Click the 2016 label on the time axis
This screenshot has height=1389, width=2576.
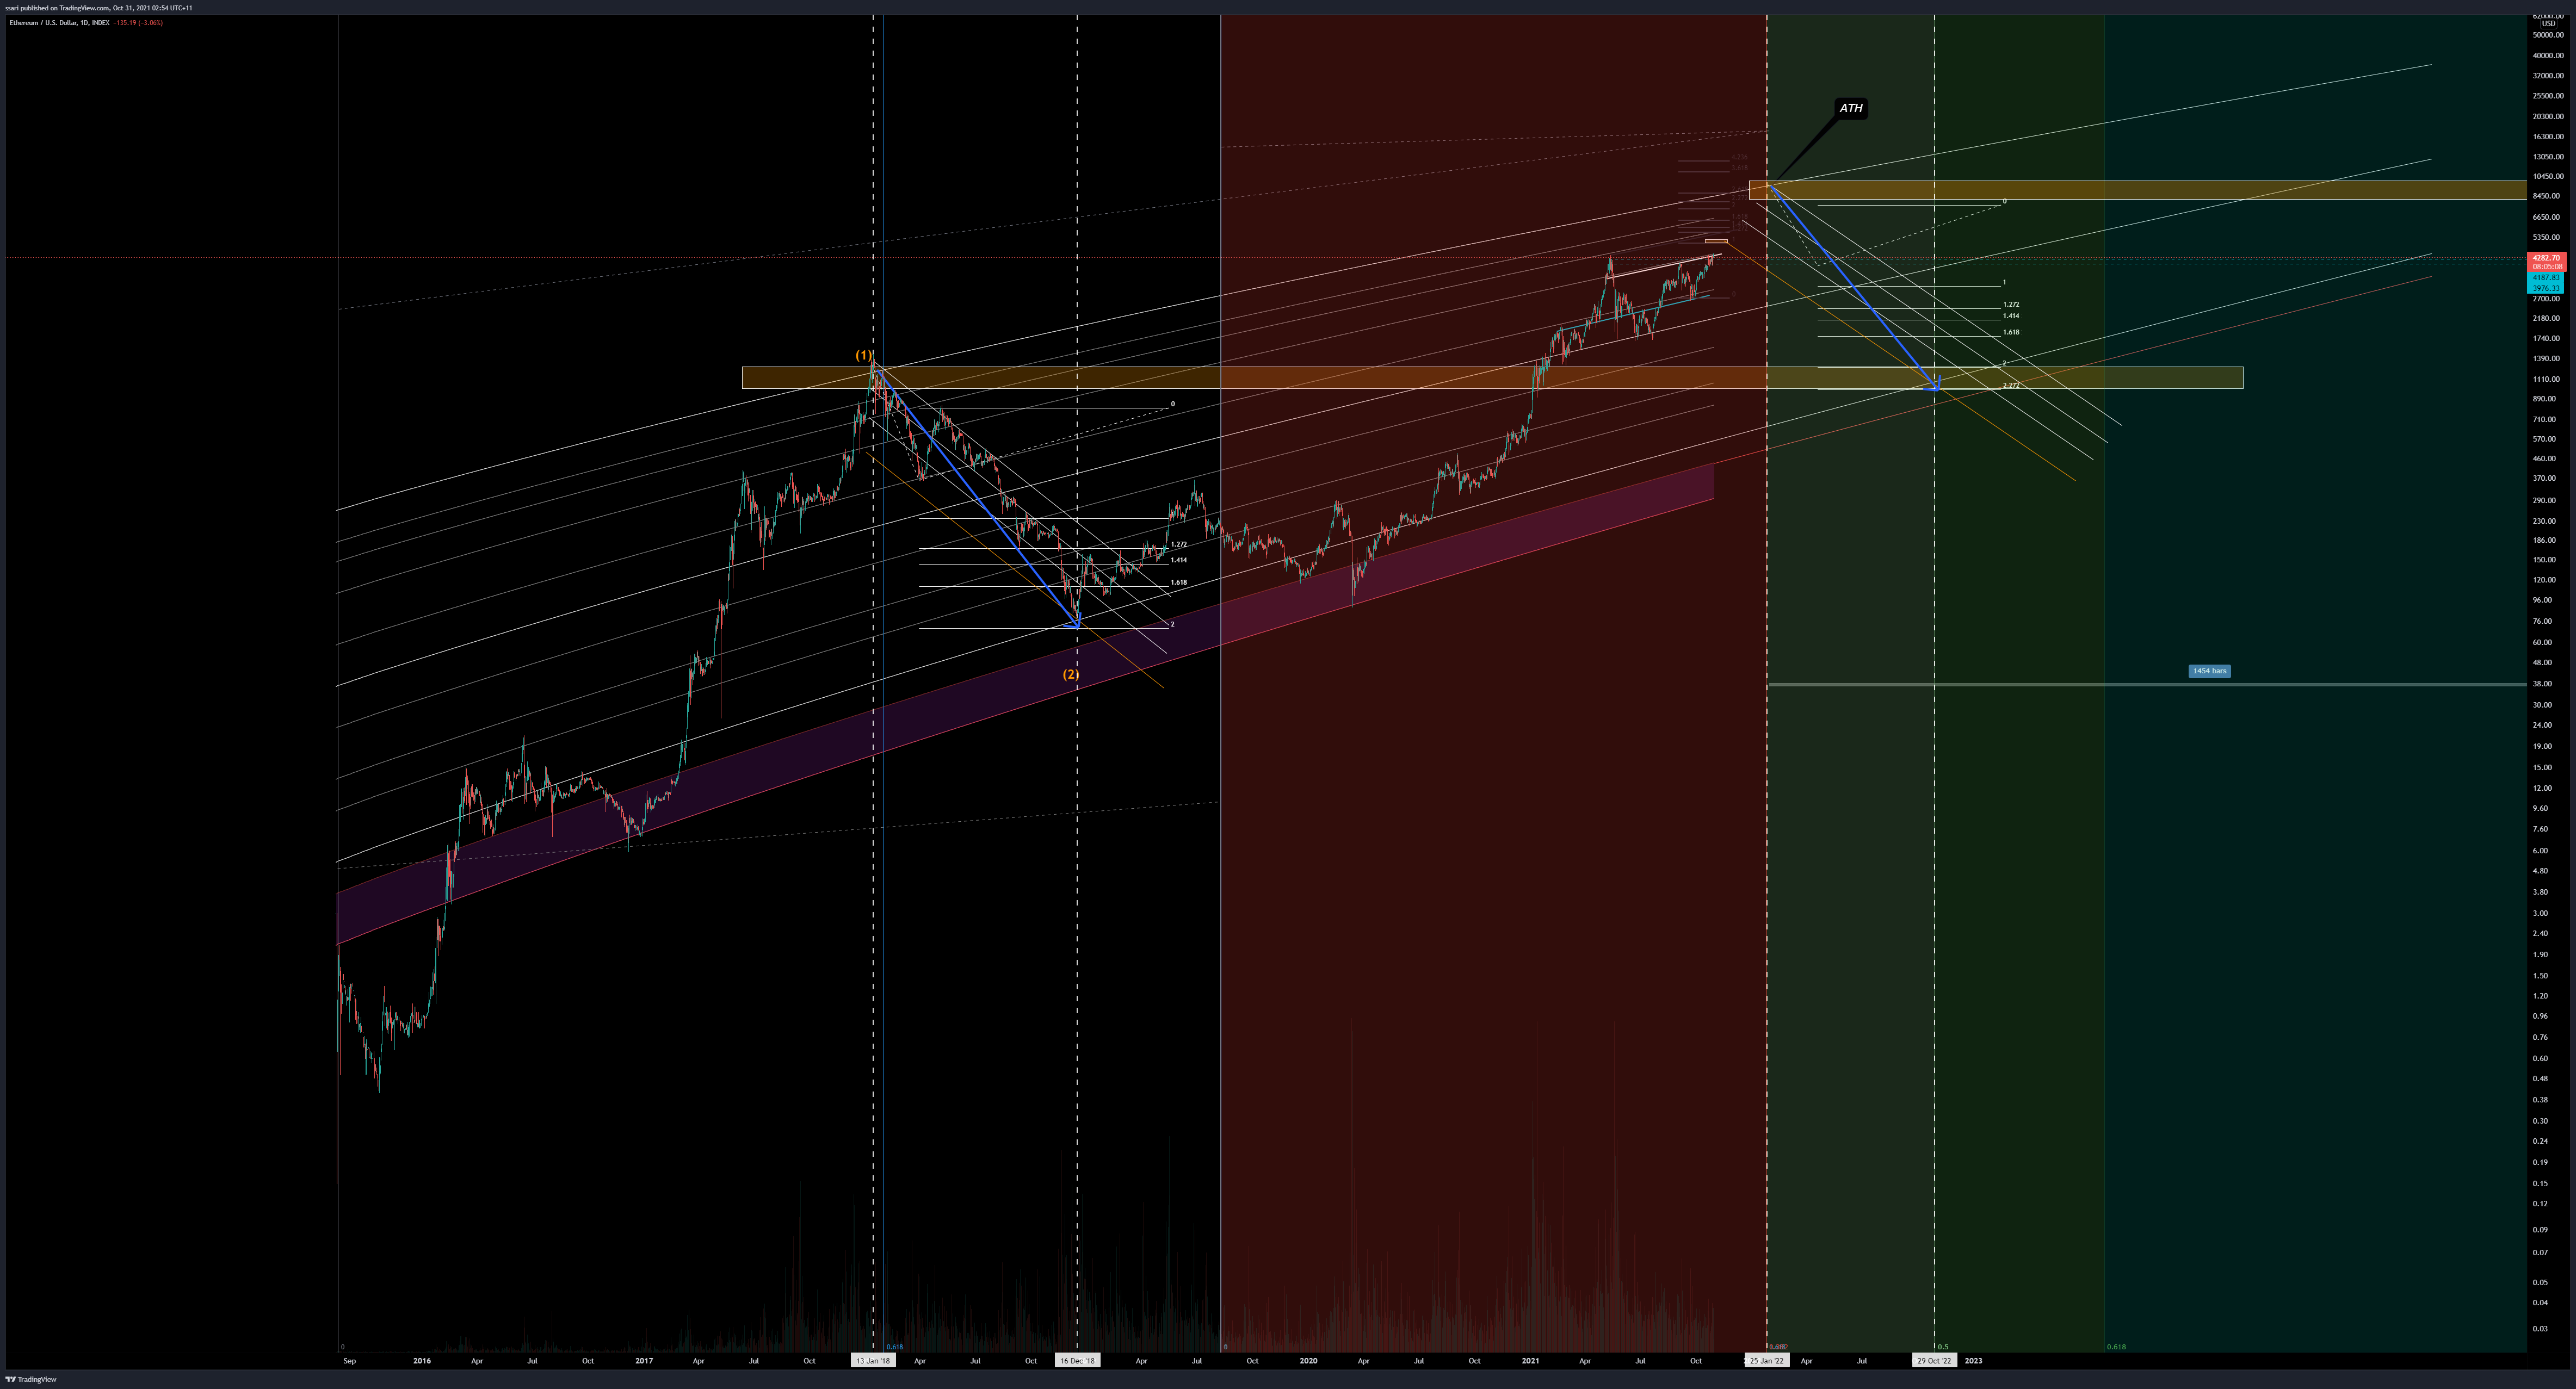[x=422, y=1360]
